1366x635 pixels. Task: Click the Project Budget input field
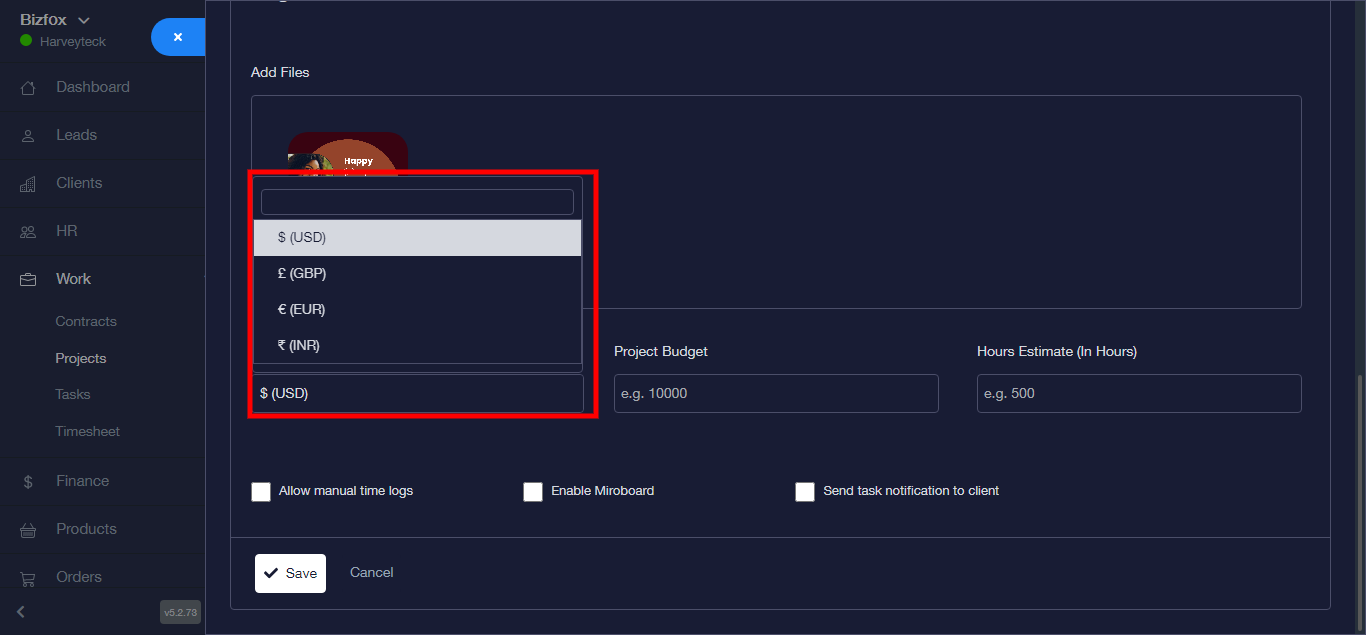776,394
